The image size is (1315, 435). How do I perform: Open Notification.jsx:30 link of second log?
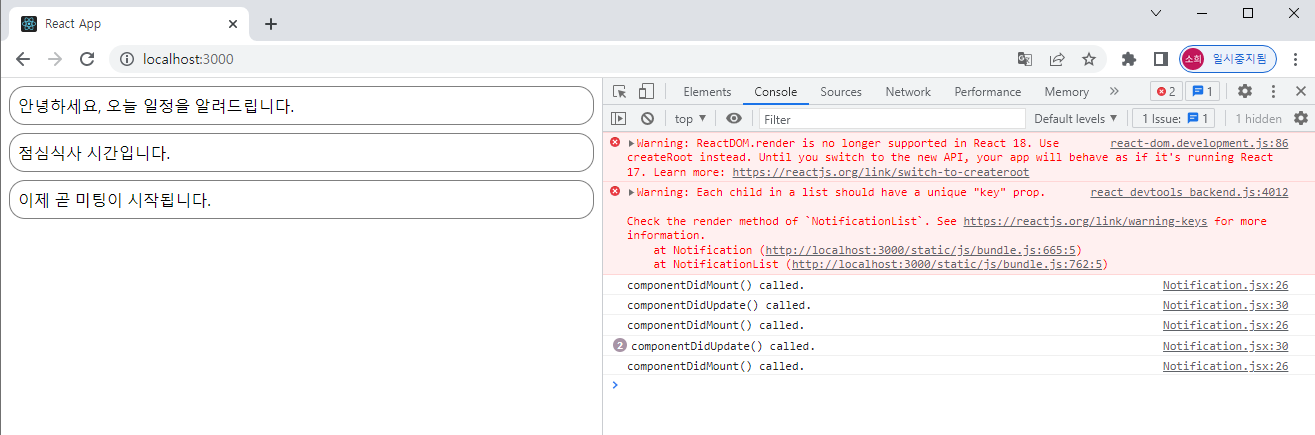click(x=1225, y=305)
